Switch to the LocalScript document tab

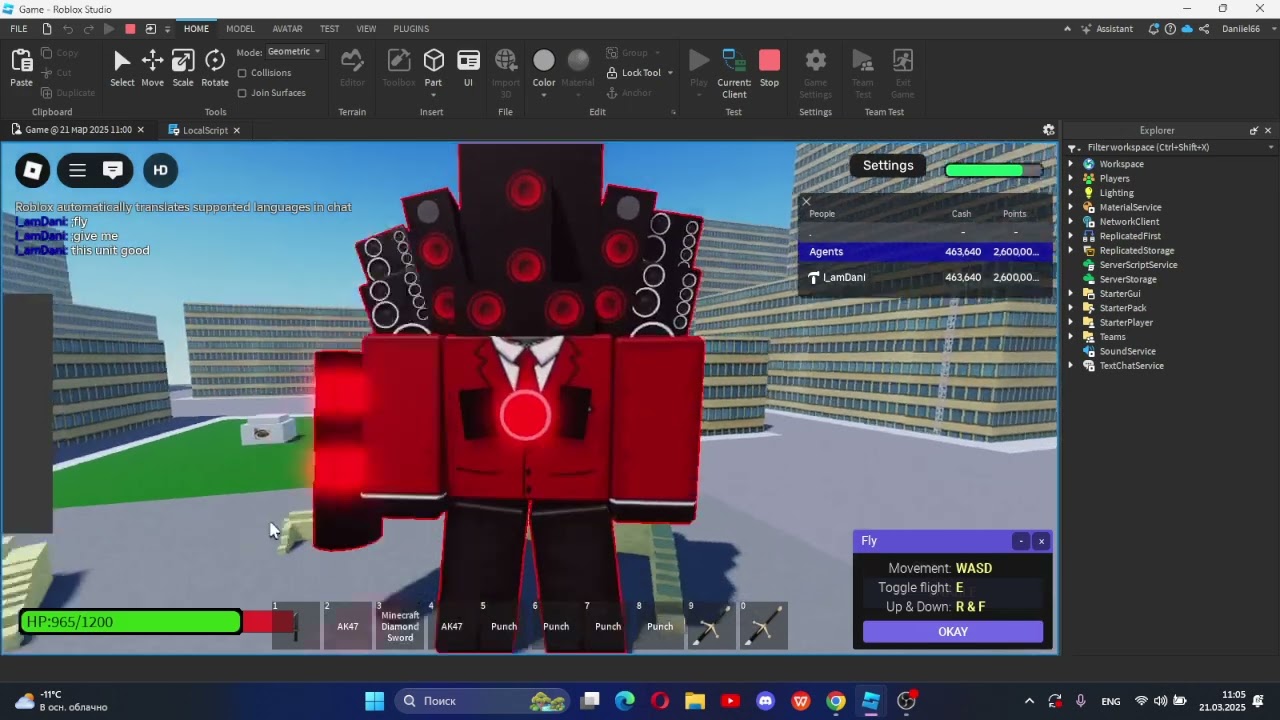click(x=205, y=130)
